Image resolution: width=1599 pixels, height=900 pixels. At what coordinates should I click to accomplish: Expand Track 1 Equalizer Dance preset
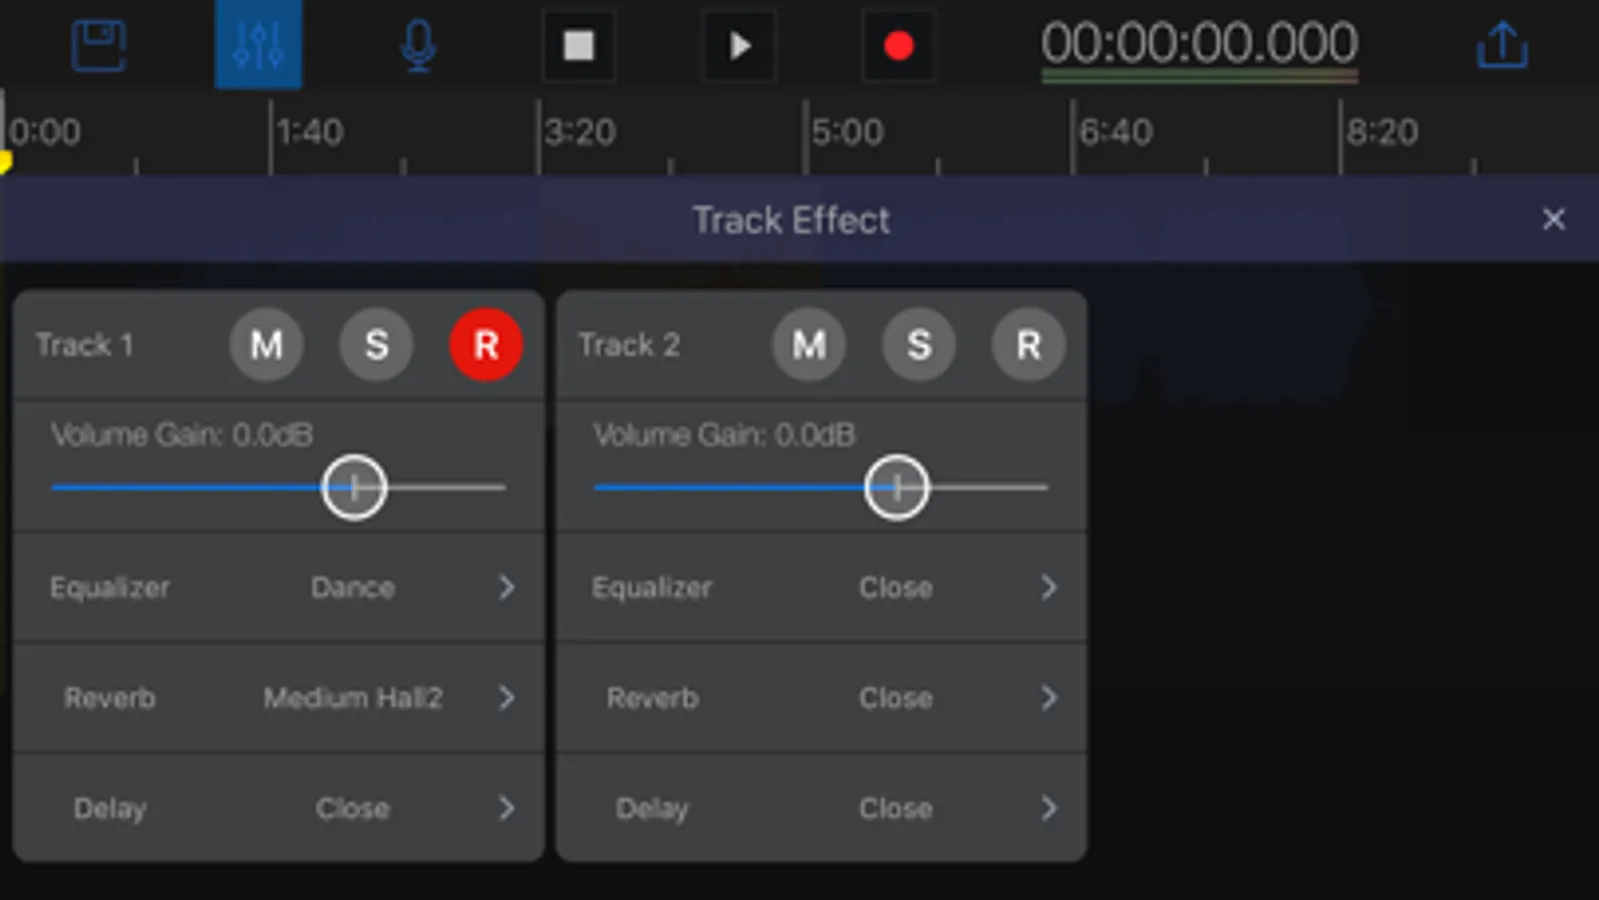pos(279,587)
